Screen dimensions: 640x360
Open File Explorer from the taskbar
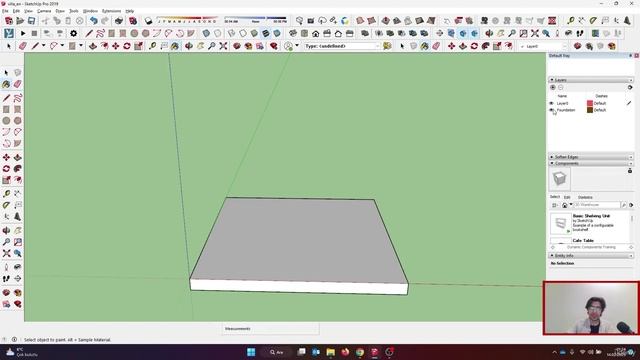331,352
